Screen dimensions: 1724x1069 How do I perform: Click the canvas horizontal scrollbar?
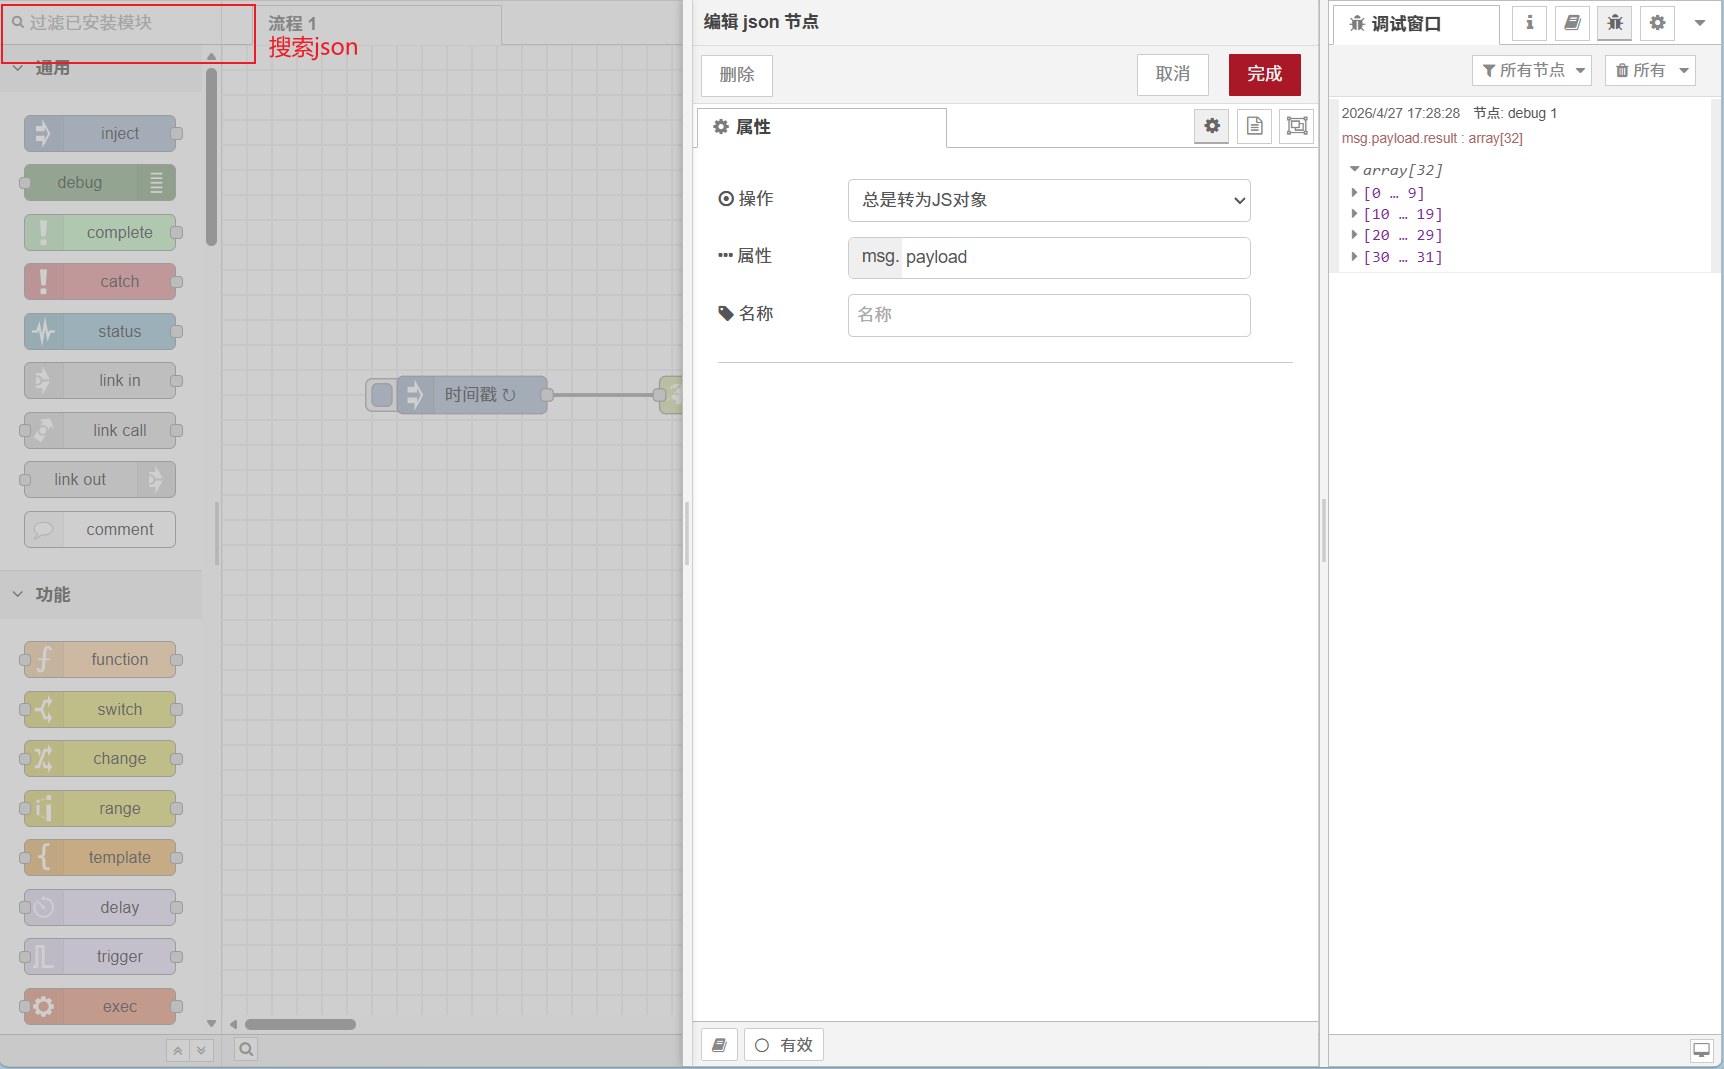300,1024
